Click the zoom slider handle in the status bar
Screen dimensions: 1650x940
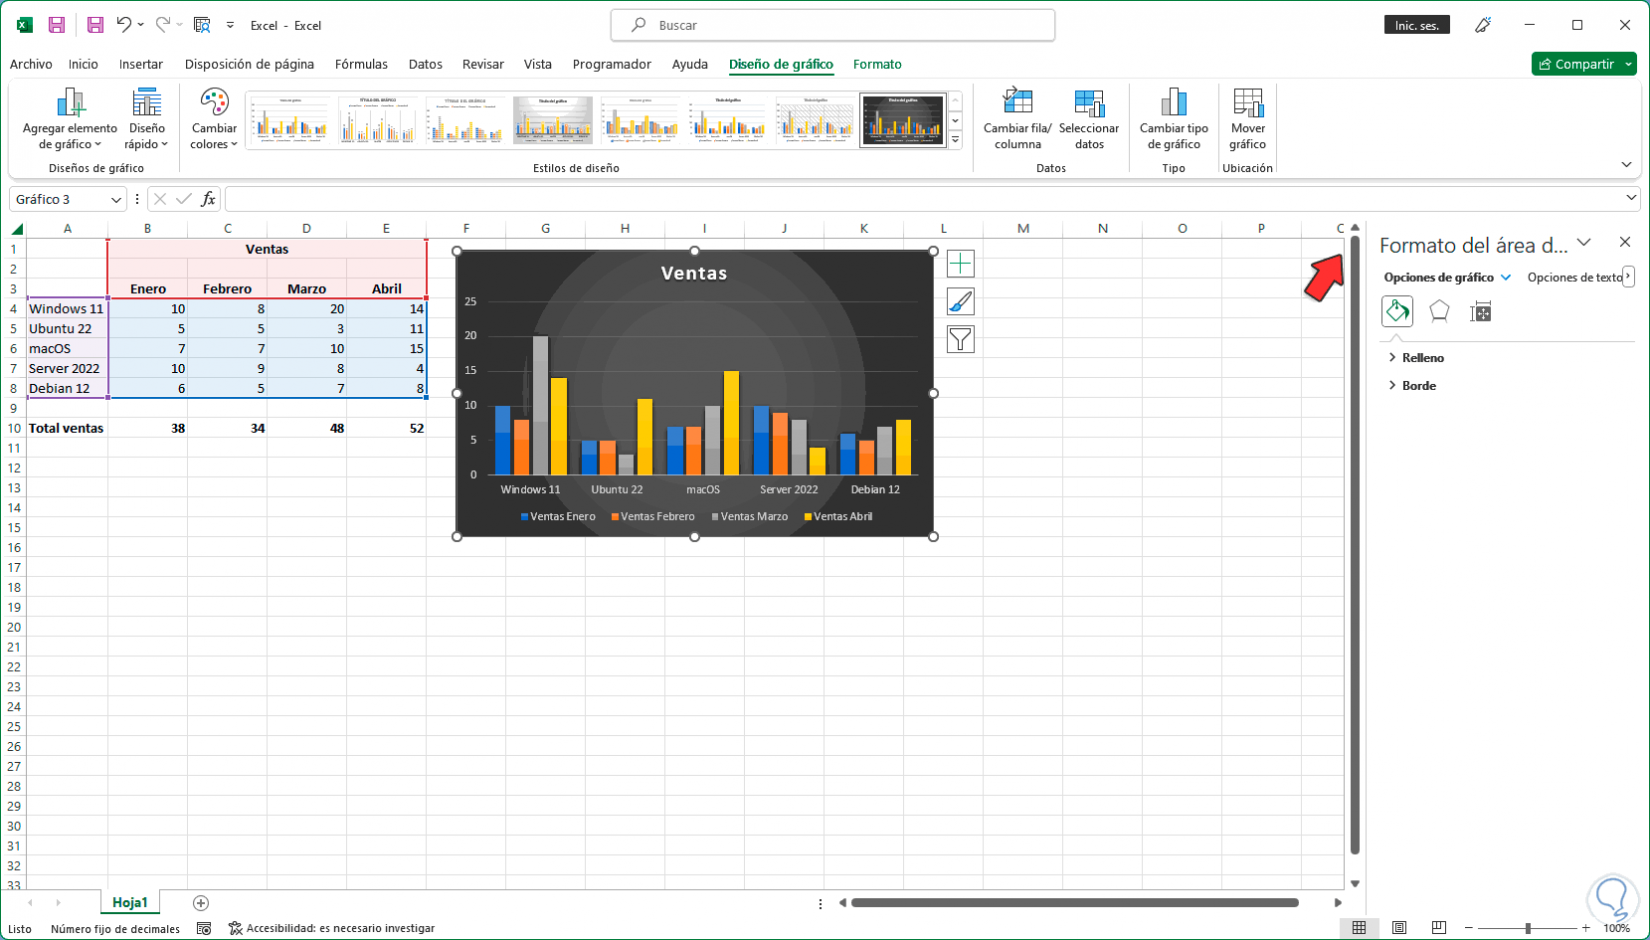pyautogui.click(x=1527, y=929)
